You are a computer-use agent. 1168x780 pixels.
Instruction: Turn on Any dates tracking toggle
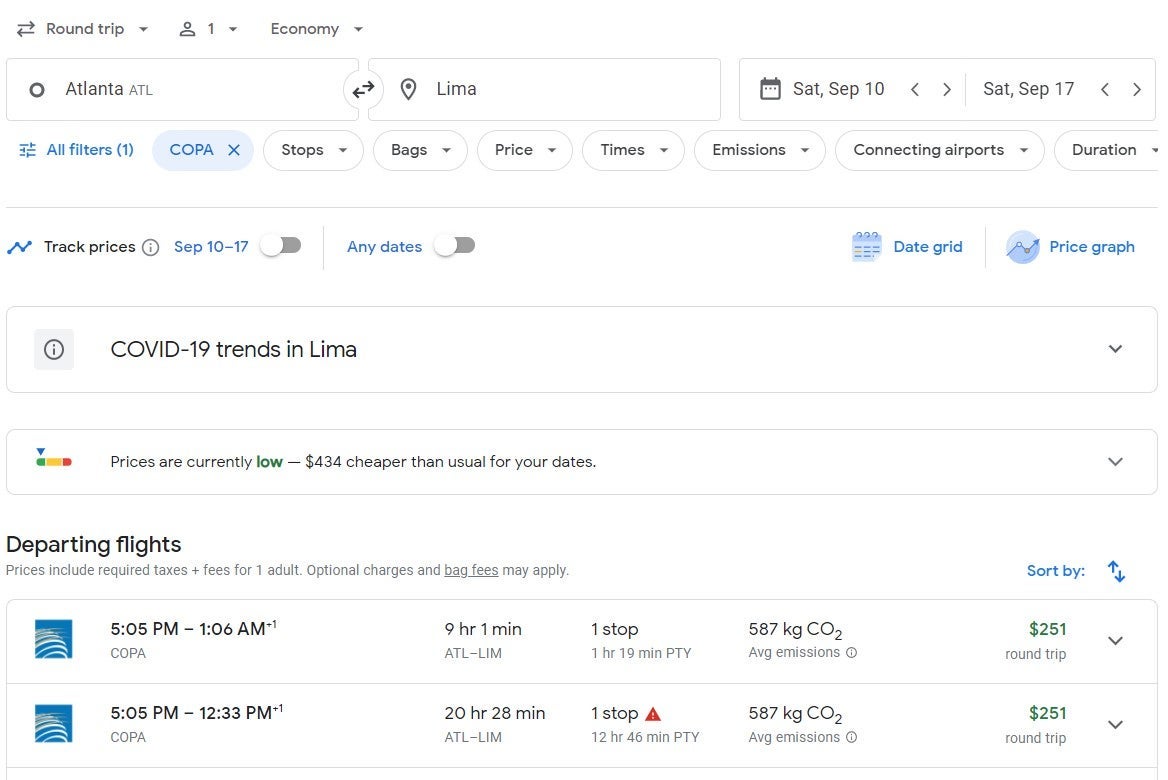[x=455, y=246]
